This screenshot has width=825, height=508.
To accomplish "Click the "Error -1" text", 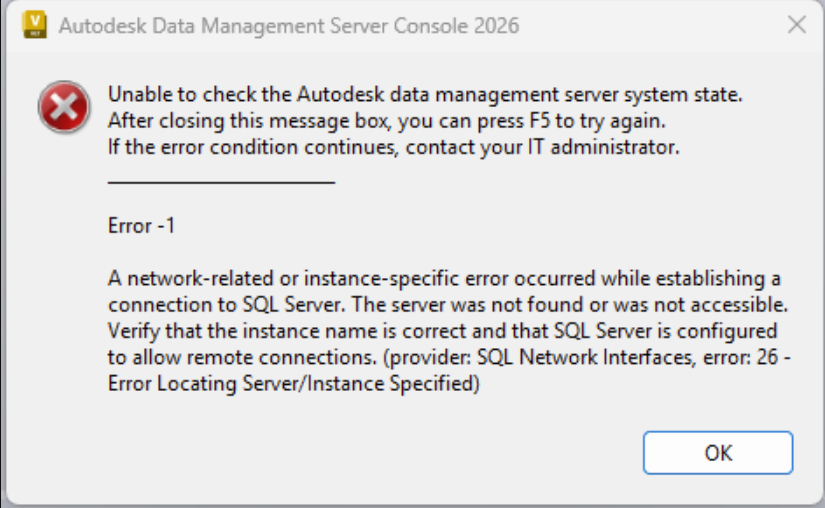I will [142, 226].
